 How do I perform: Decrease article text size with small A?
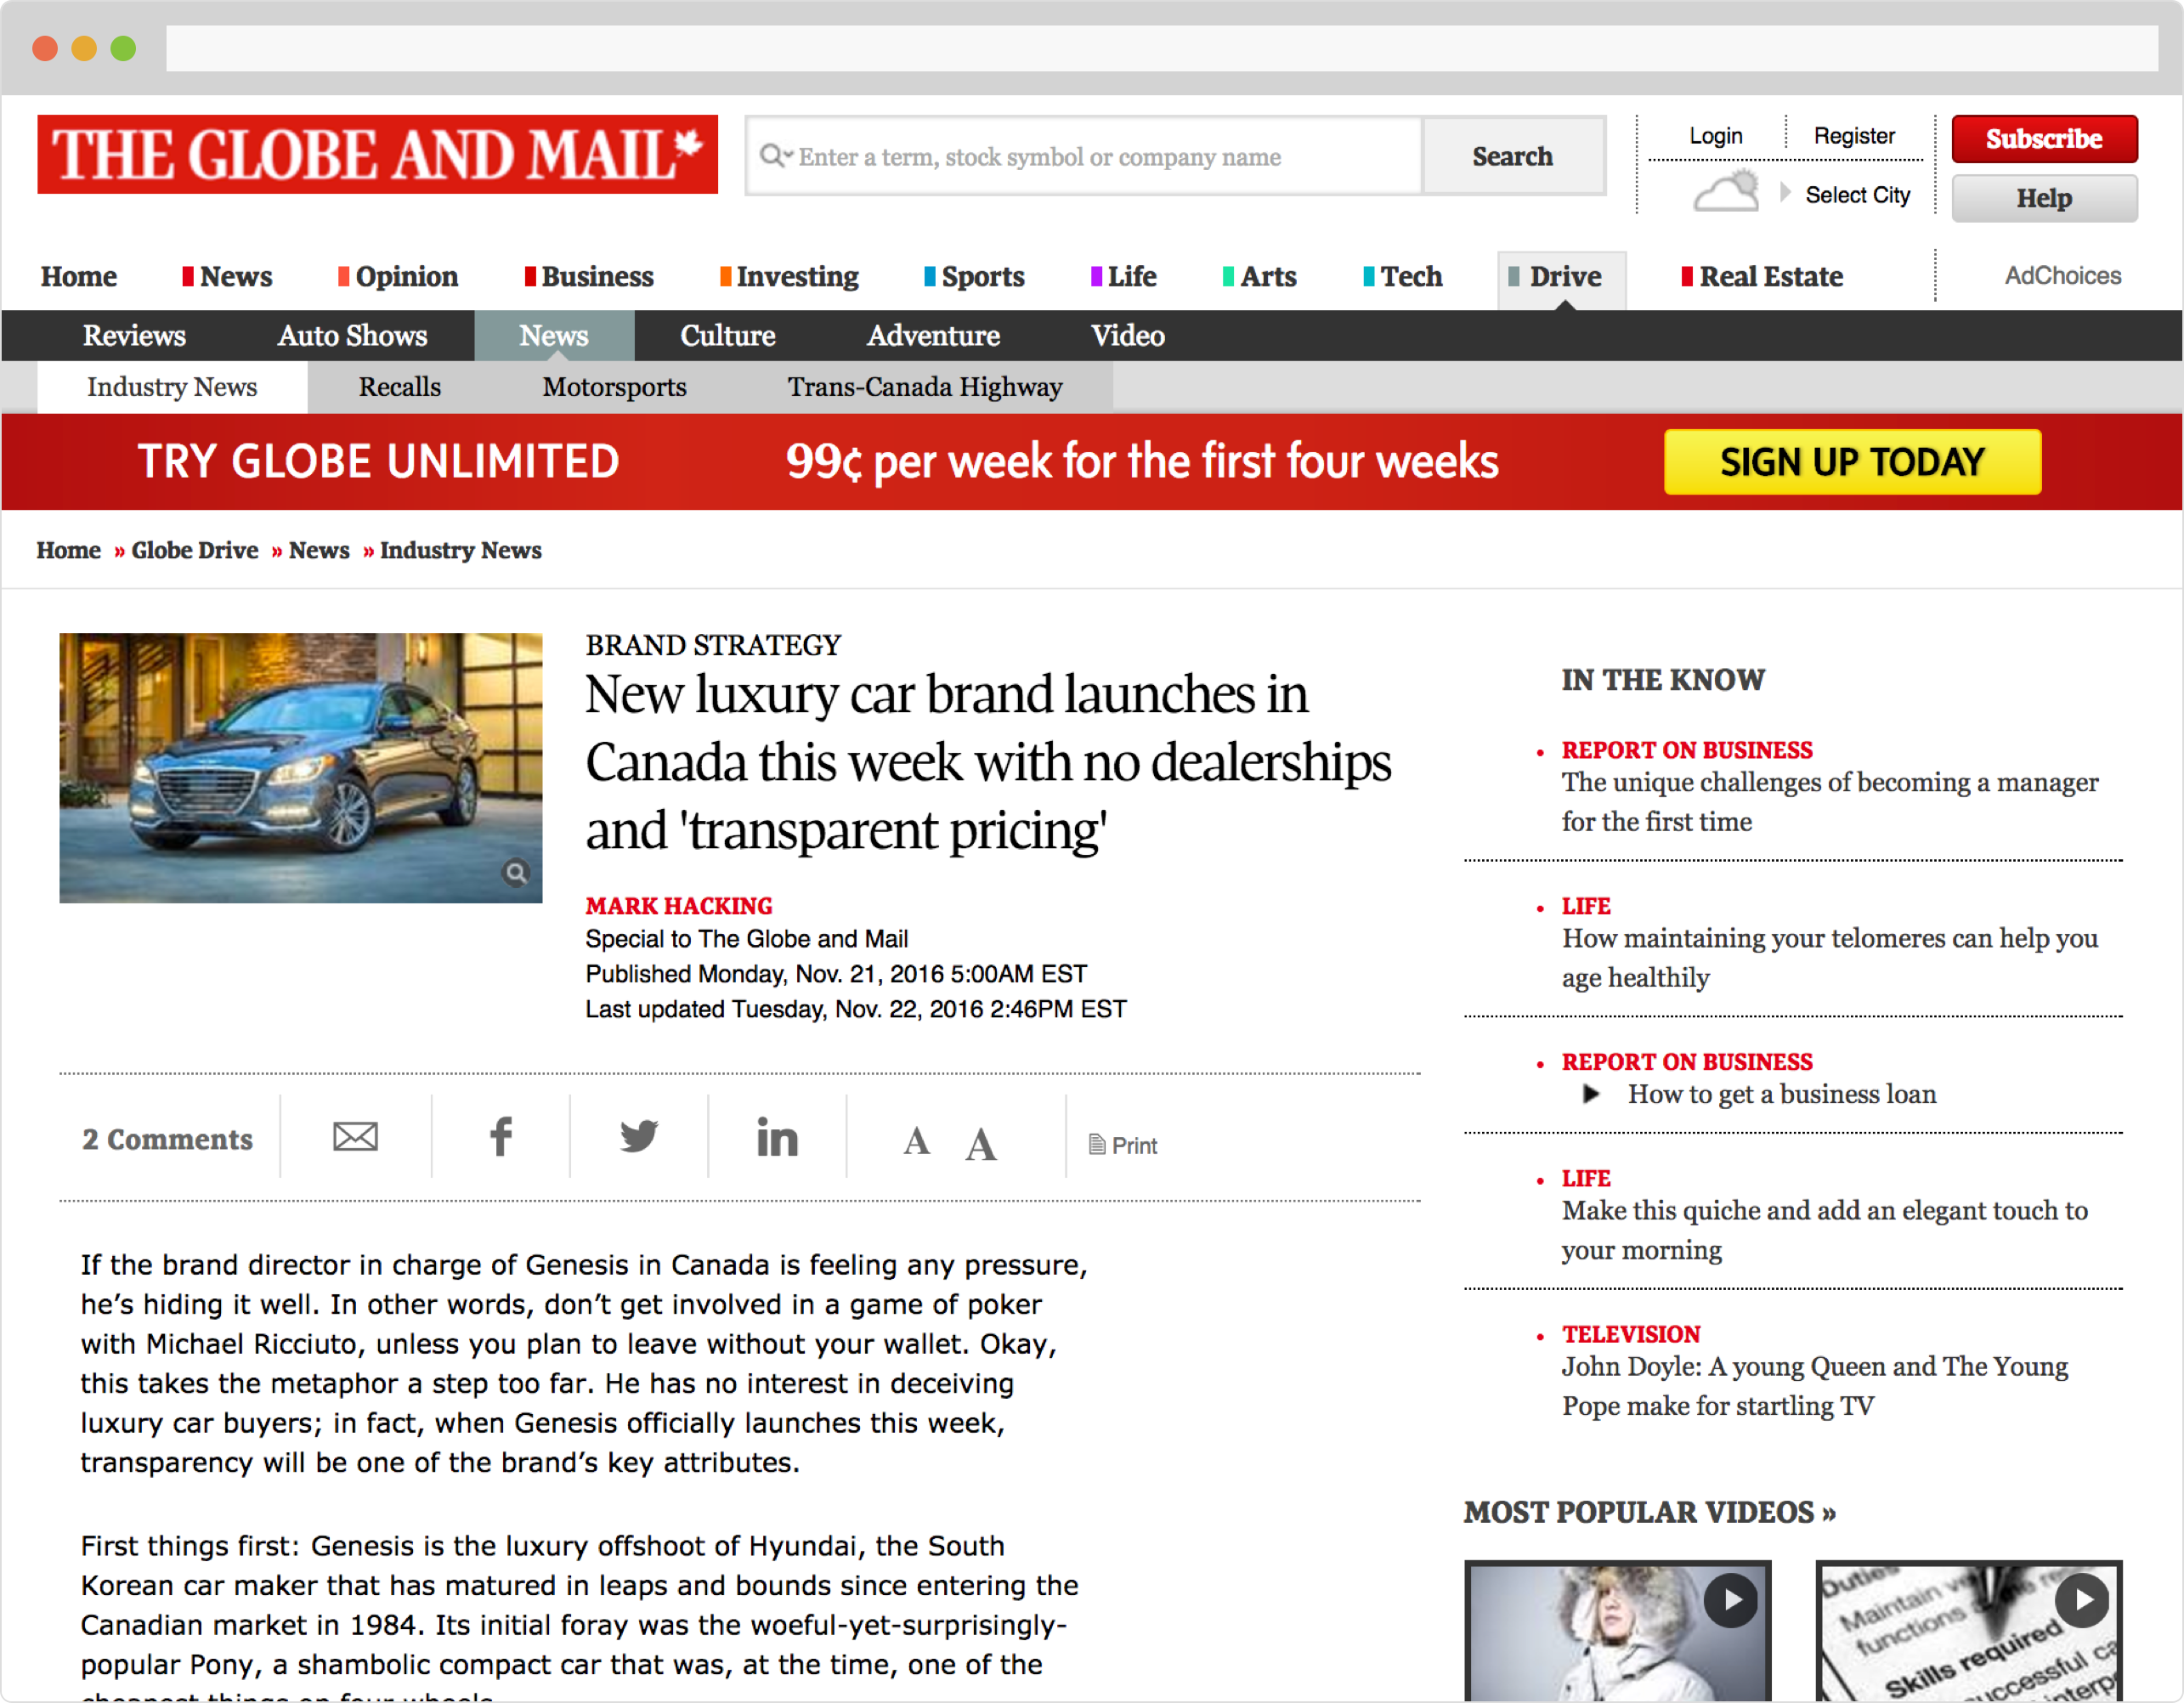pos(916,1141)
